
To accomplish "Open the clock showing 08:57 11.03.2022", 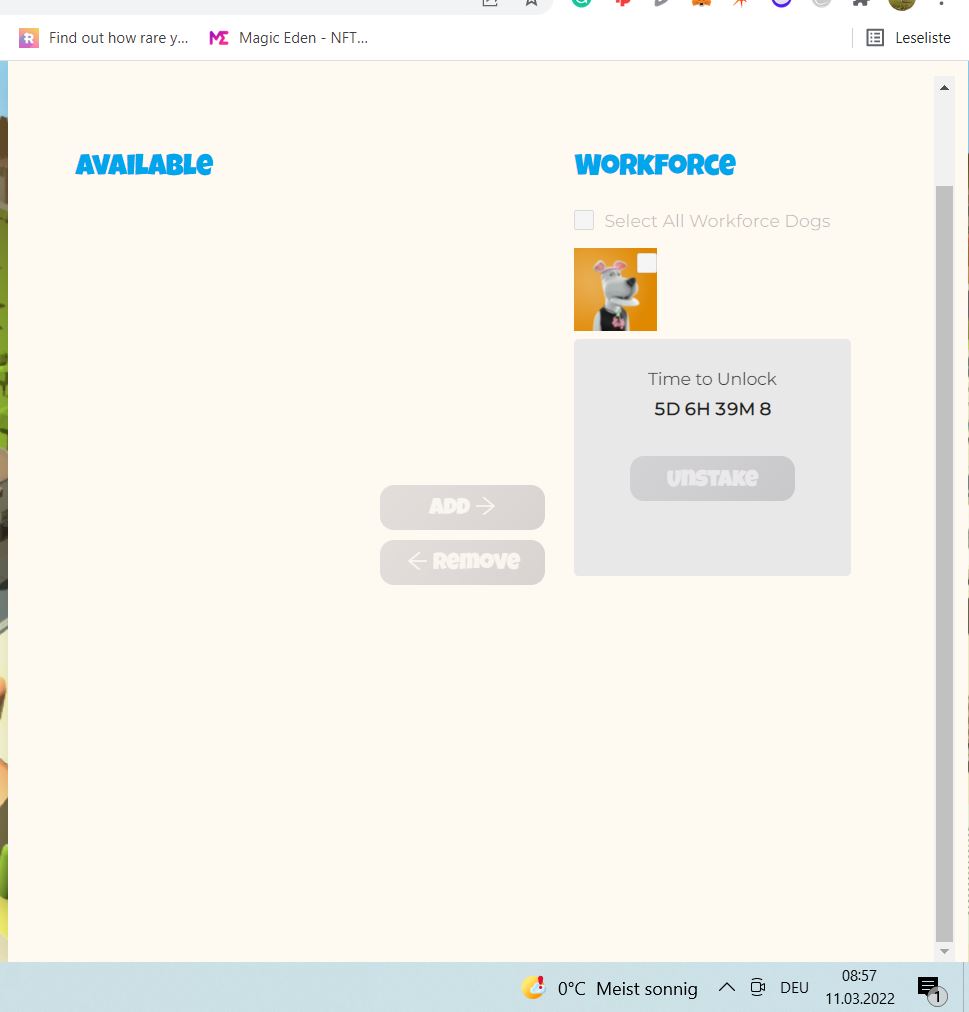I will click(x=860, y=987).
